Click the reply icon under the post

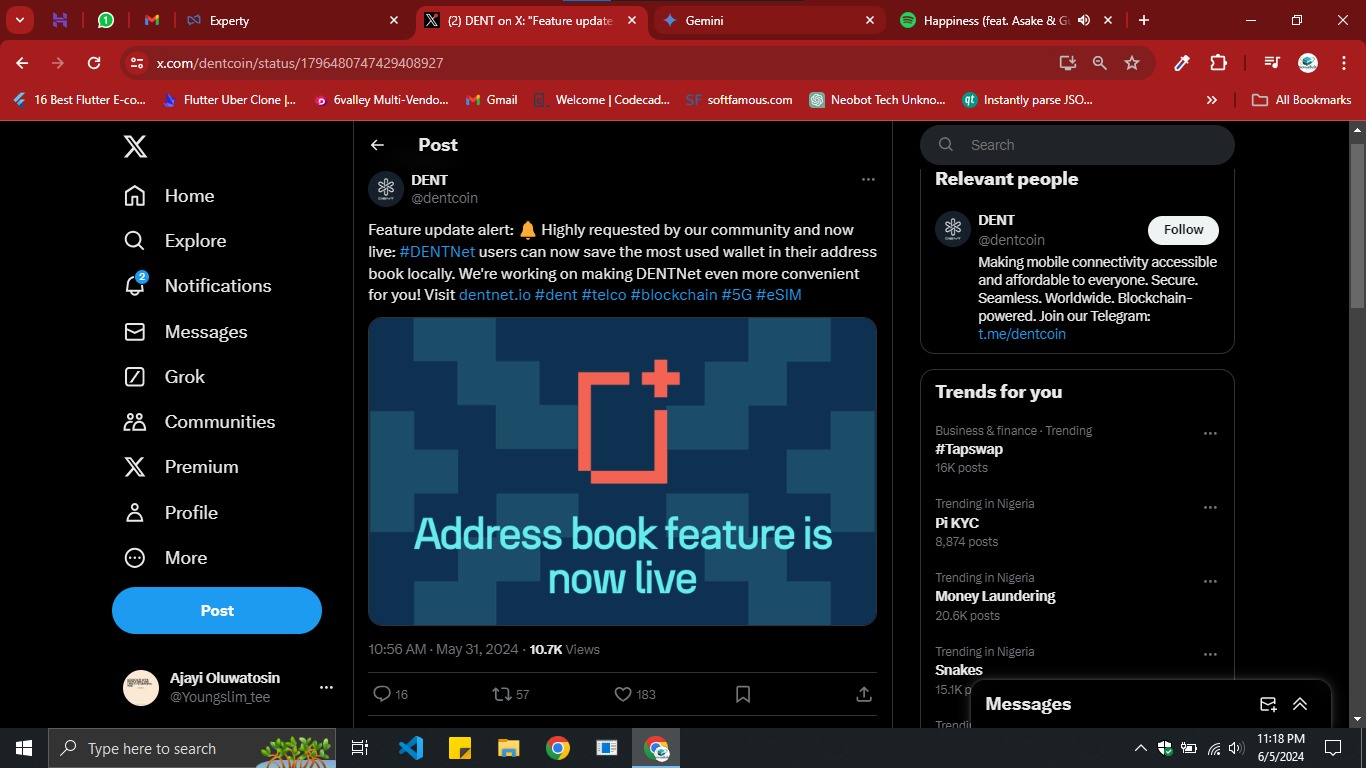[381, 694]
